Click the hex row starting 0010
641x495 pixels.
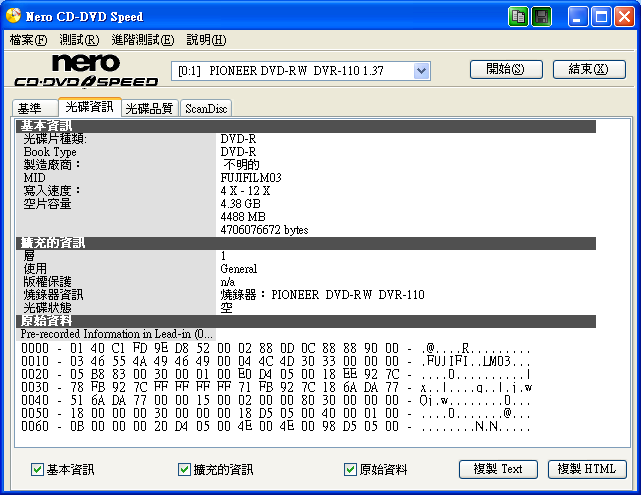tap(276, 362)
